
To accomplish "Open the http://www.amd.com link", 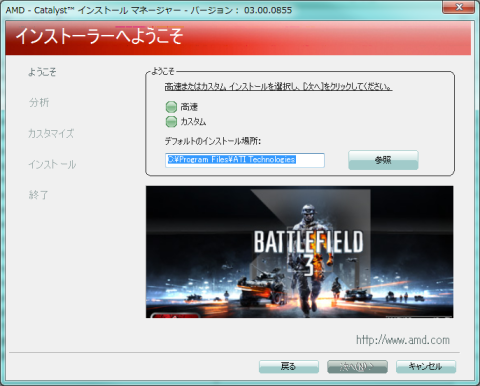I will click(403, 340).
